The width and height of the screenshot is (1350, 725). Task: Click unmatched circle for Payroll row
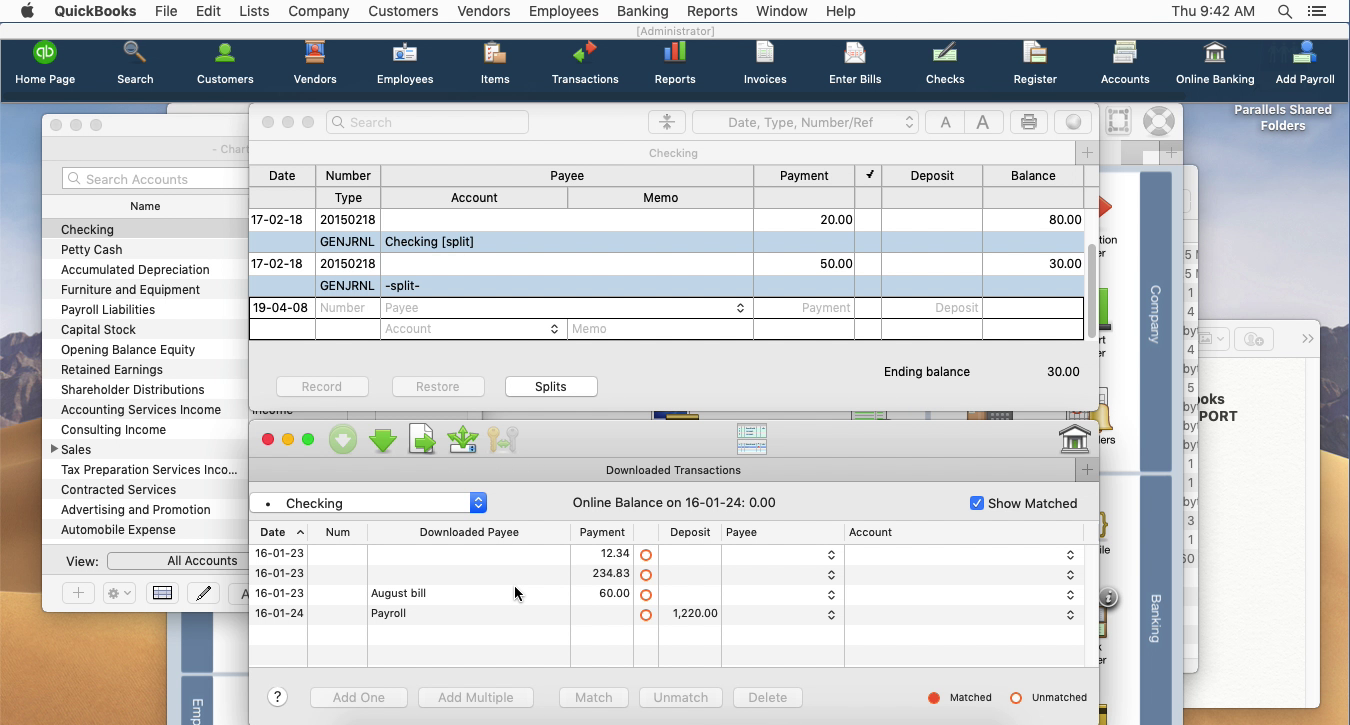pyautogui.click(x=646, y=615)
